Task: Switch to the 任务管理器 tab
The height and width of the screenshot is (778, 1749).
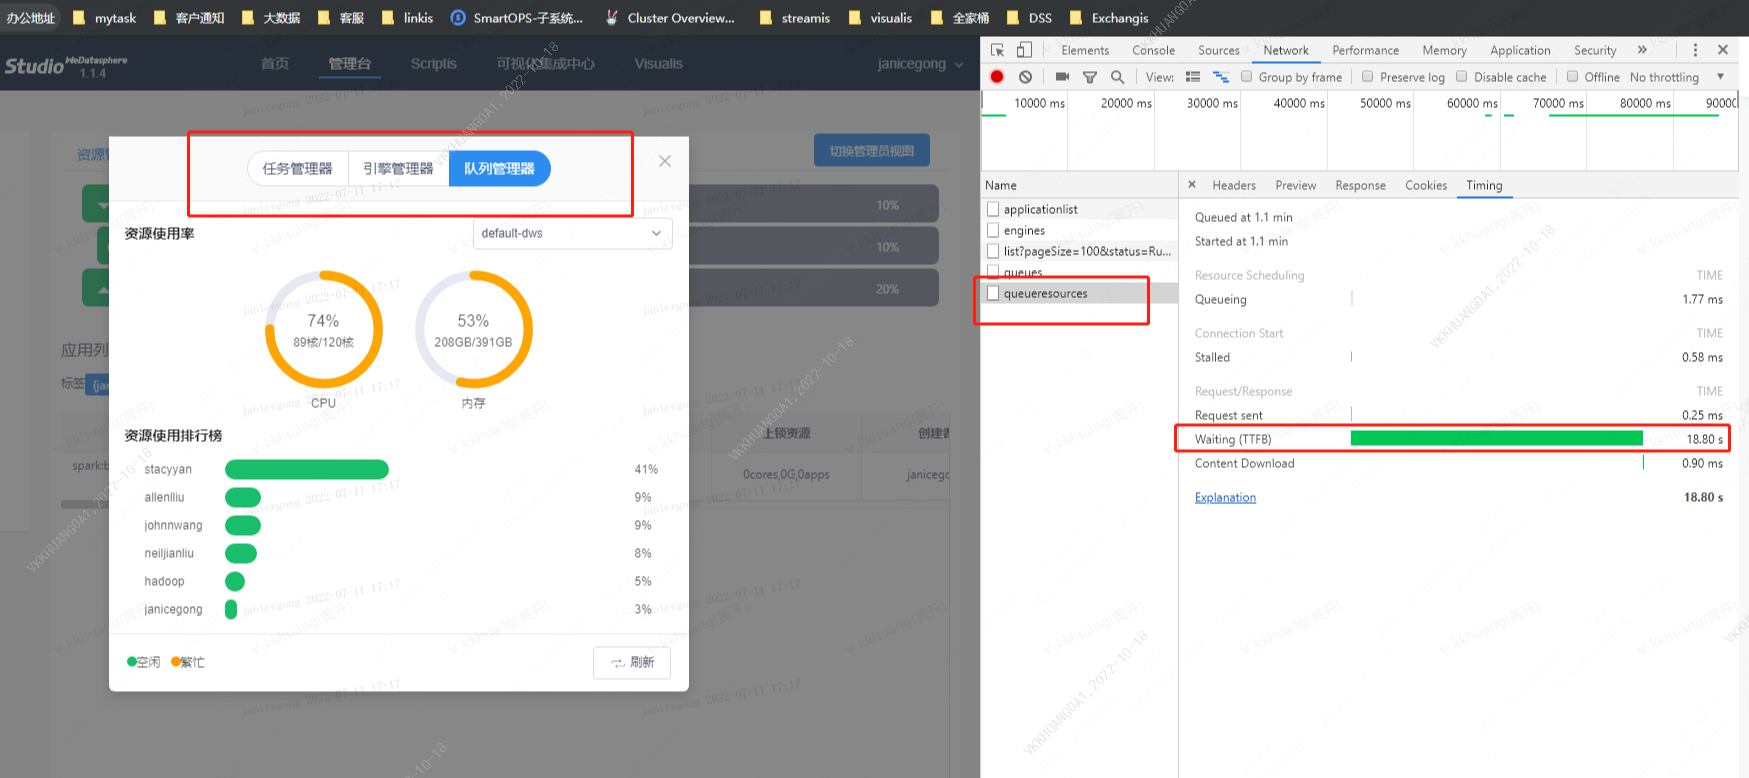Action: 298,168
